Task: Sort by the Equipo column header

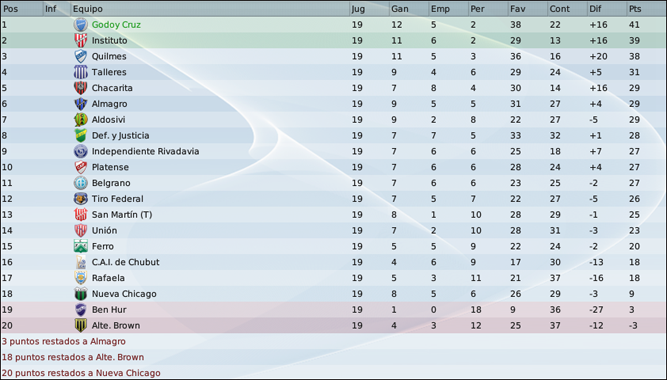Action: 210,9
